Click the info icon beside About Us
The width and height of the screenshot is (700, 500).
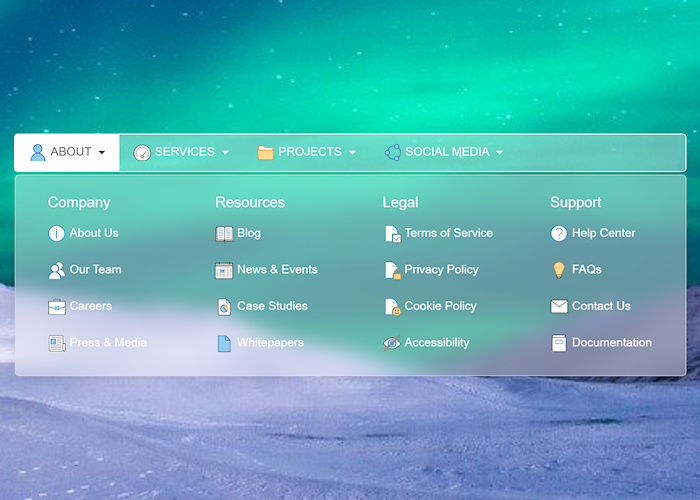56,233
